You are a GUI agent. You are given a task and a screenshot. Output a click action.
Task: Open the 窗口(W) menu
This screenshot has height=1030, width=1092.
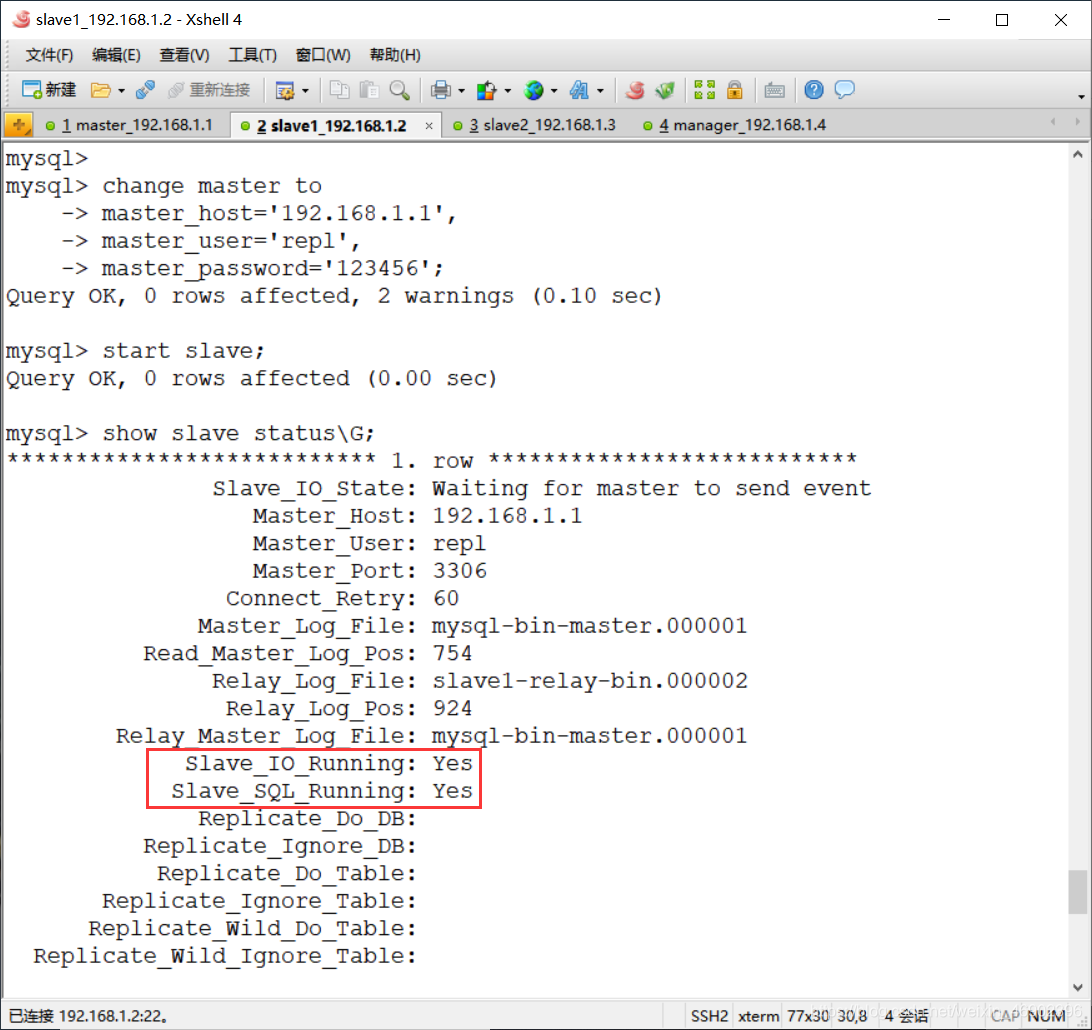(322, 55)
